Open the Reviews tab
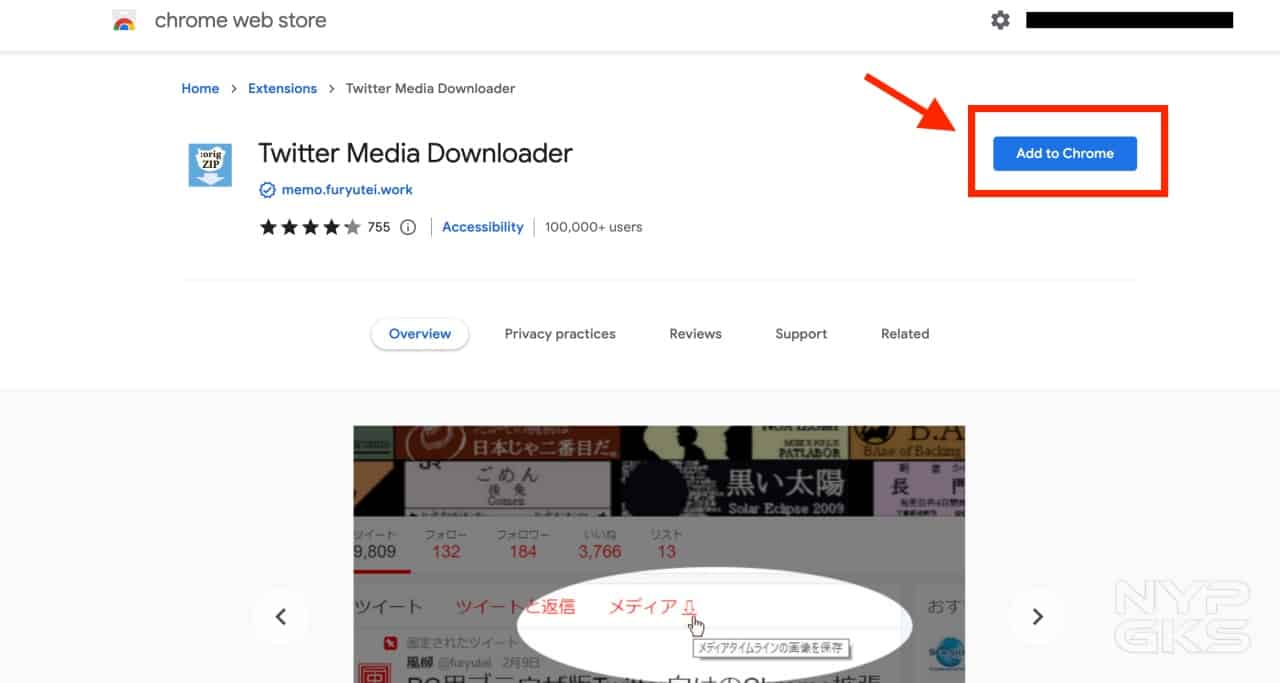This screenshot has width=1280, height=683. click(696, 334)
